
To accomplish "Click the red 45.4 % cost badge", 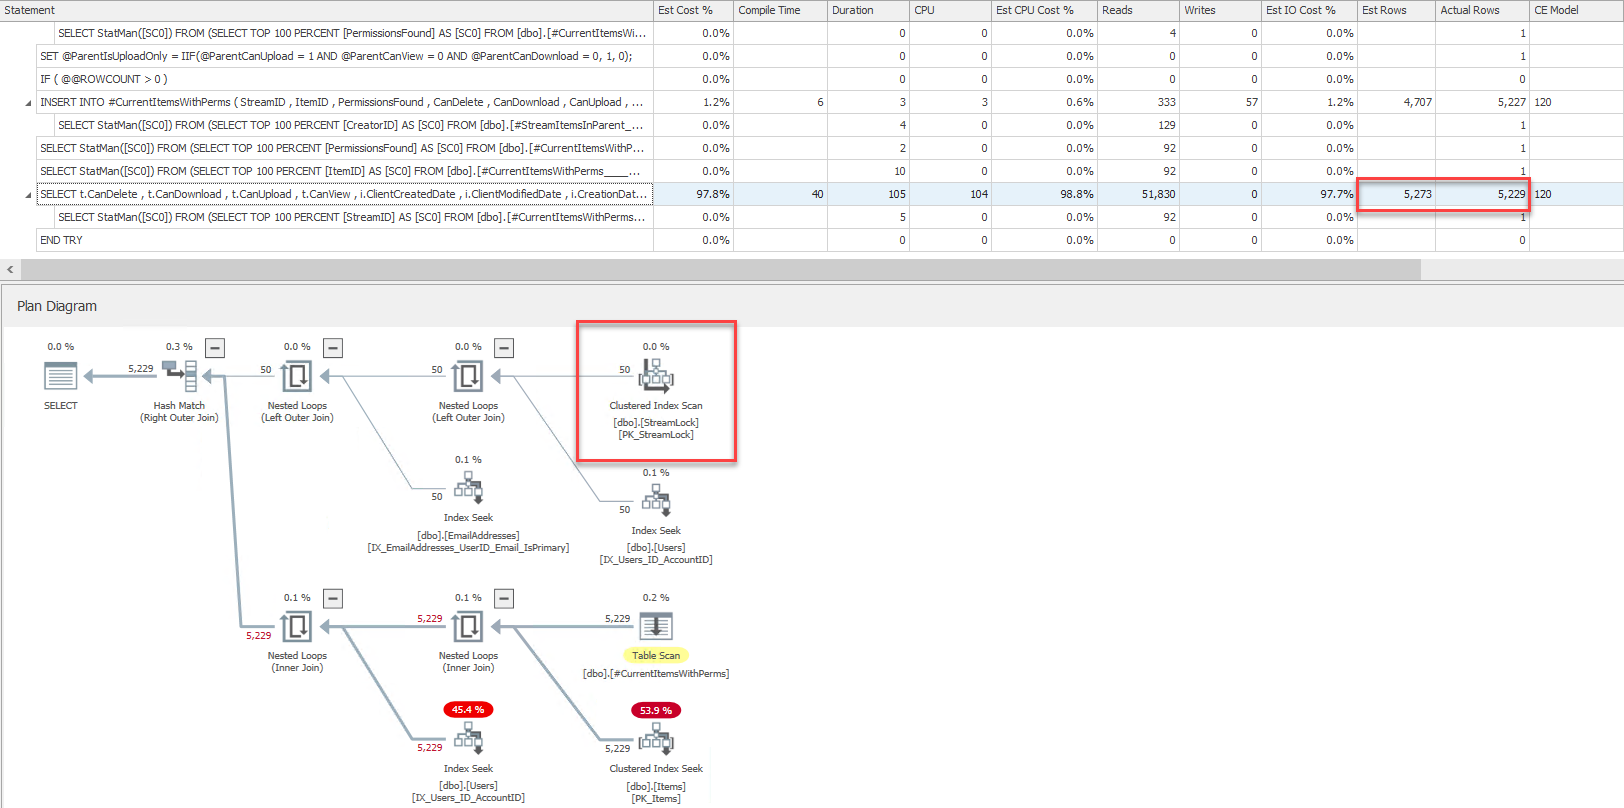I will (468, 710).
